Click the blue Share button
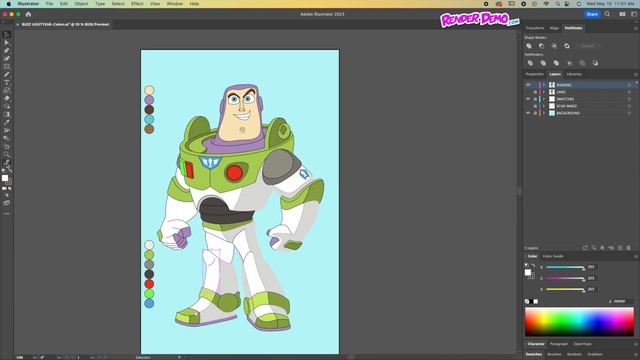This screenshot has width=640, height=360. [x=592, y=14]
